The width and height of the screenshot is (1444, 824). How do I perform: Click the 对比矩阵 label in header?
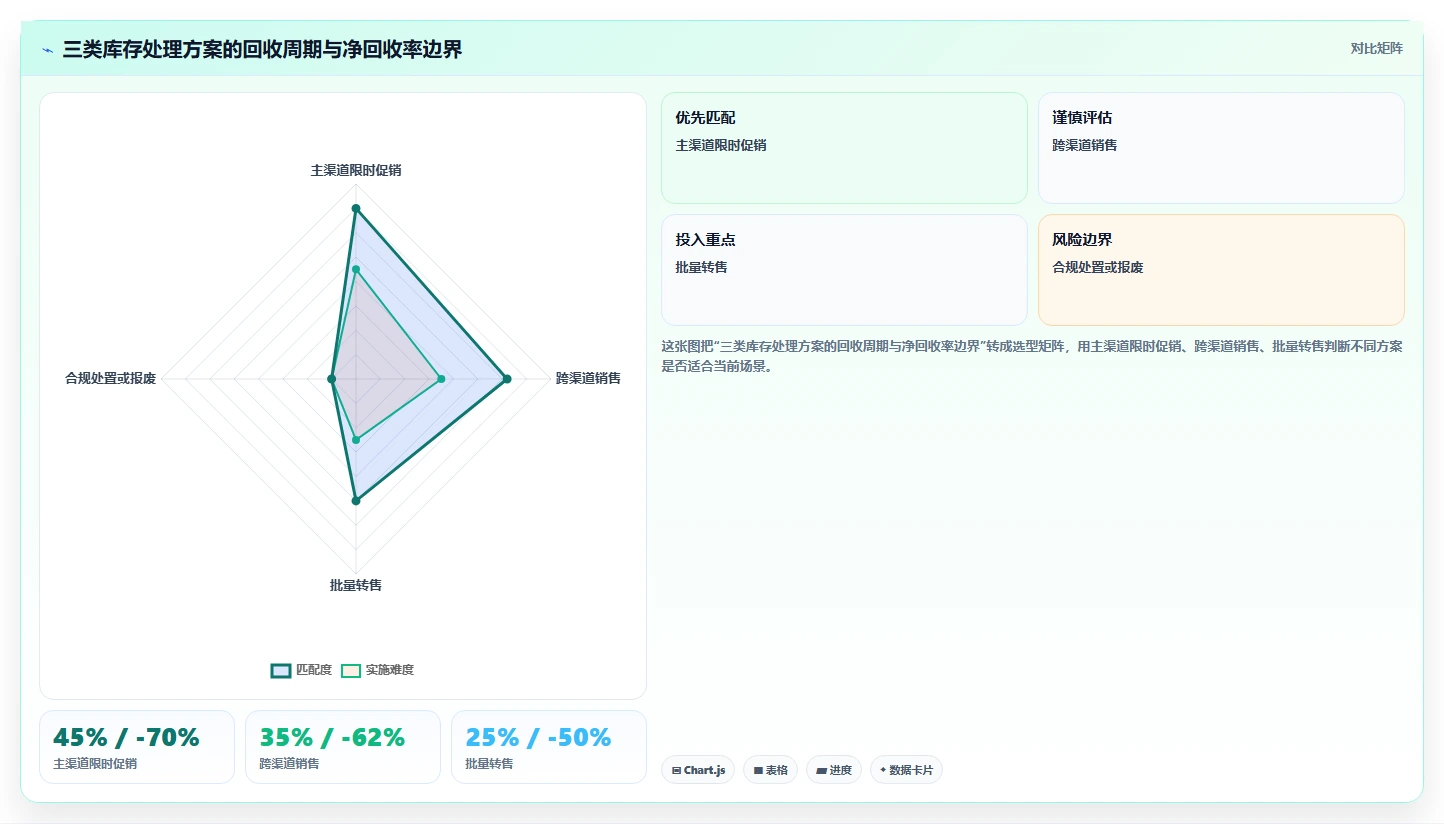pyautogui.click(x=1377, y=48)
